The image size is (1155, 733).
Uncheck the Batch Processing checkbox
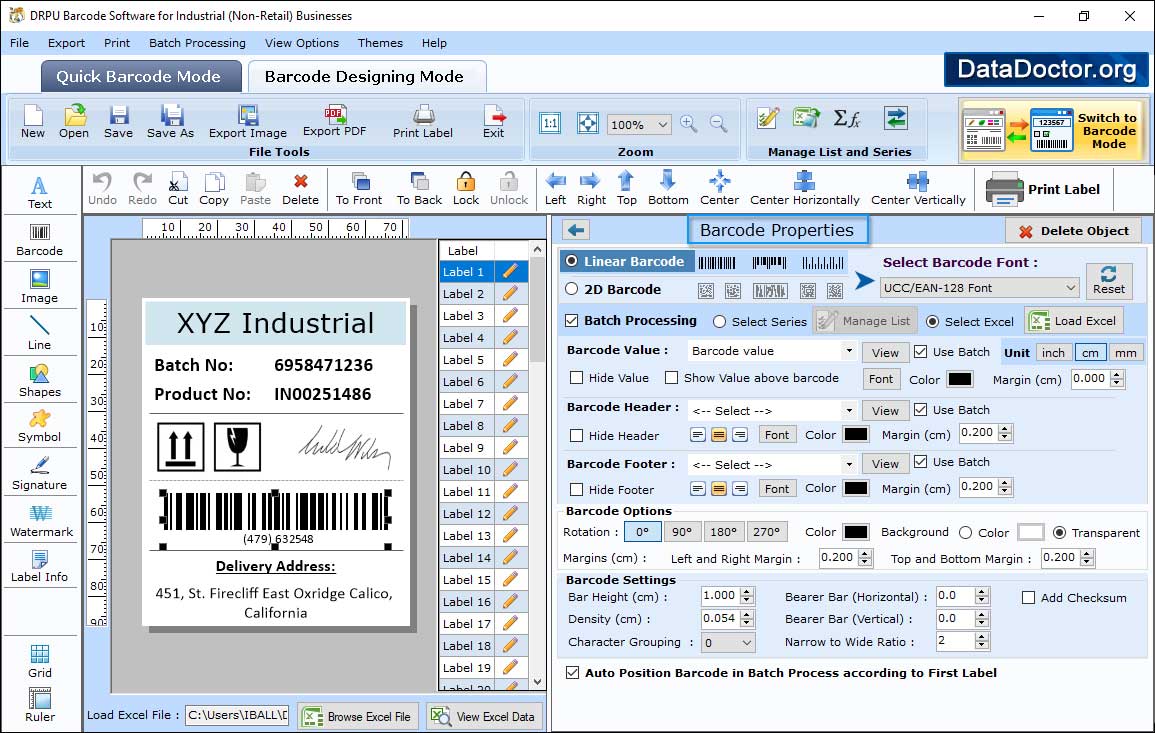coord(572,320)
